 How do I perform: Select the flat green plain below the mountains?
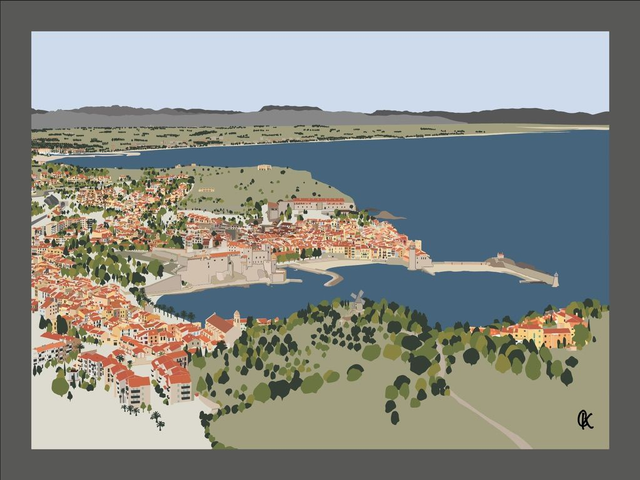click(300, 135)
